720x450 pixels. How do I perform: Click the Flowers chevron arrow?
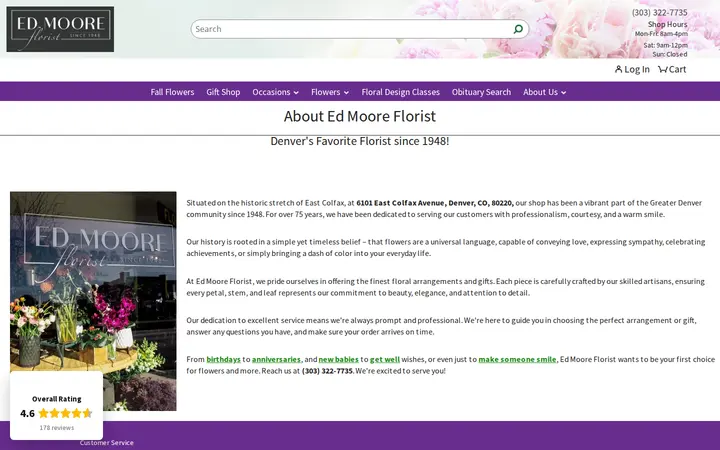click(x=346, y=93)
